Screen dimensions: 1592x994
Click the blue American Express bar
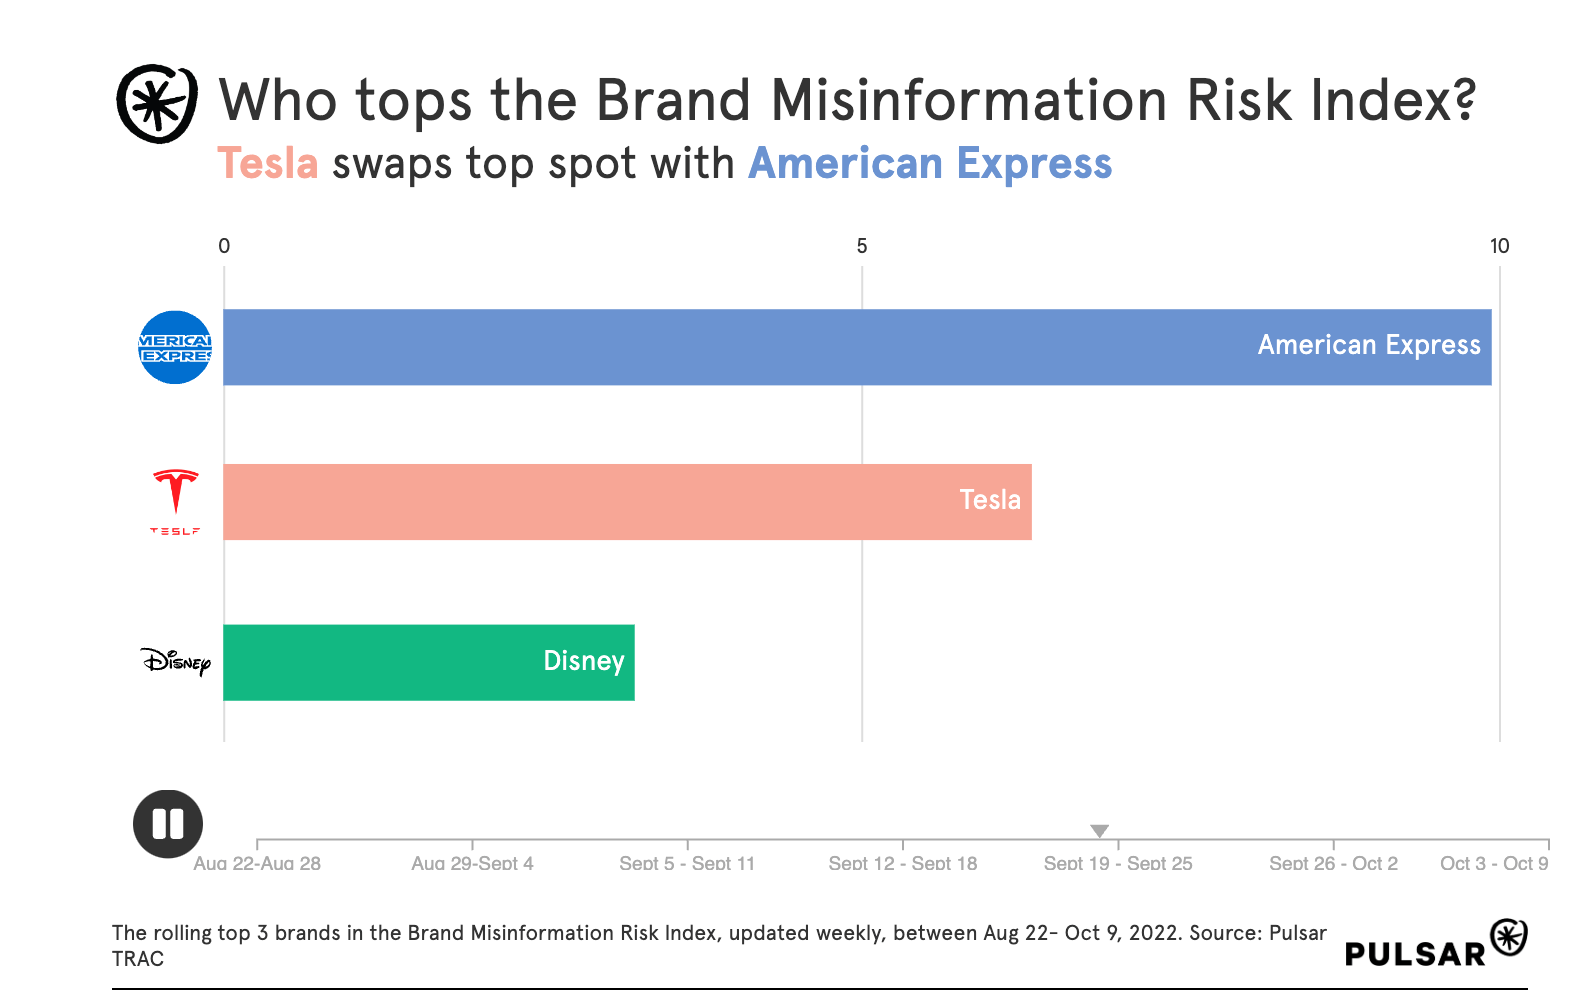pos(857,347)
